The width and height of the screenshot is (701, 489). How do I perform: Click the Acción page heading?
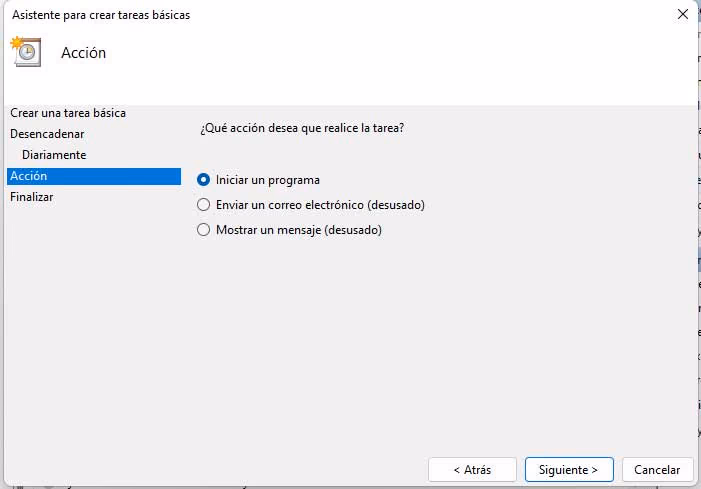[x=84, y=53]
